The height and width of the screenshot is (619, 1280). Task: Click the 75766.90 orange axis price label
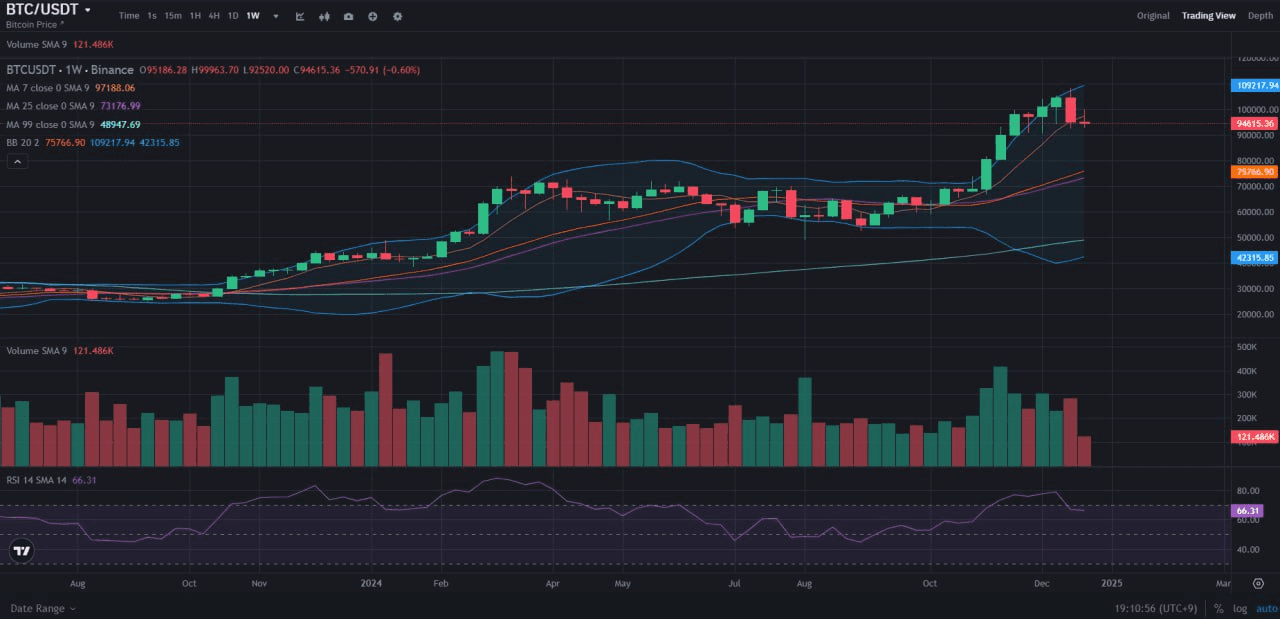click(1253, 172)
